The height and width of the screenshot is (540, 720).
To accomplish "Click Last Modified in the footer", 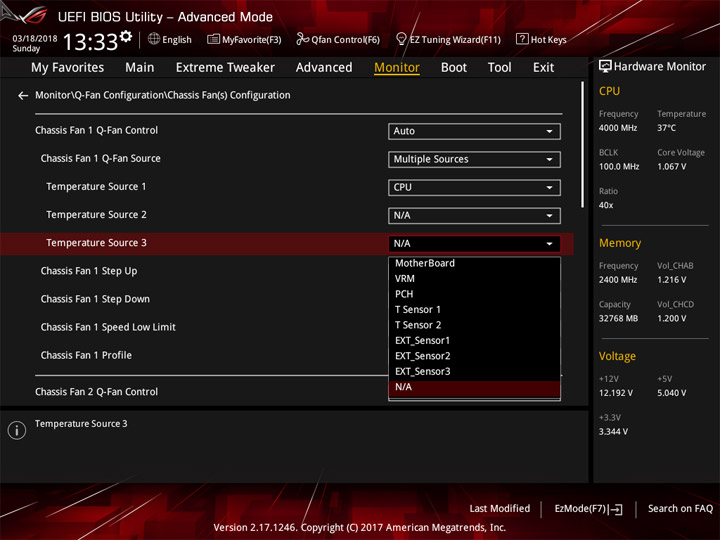I will click(x=499, y=509).
